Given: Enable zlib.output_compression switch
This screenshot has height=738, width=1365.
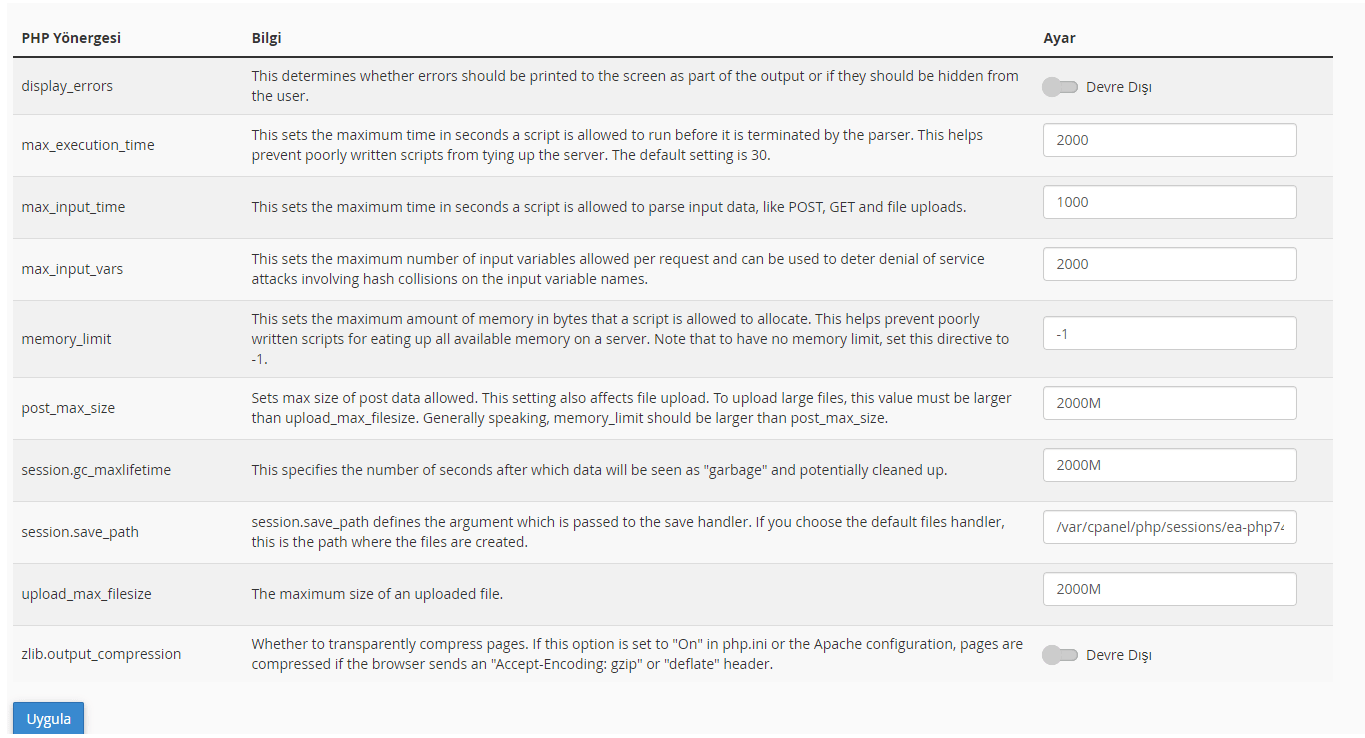Looking at the screenshot, I should point(1060,655).
